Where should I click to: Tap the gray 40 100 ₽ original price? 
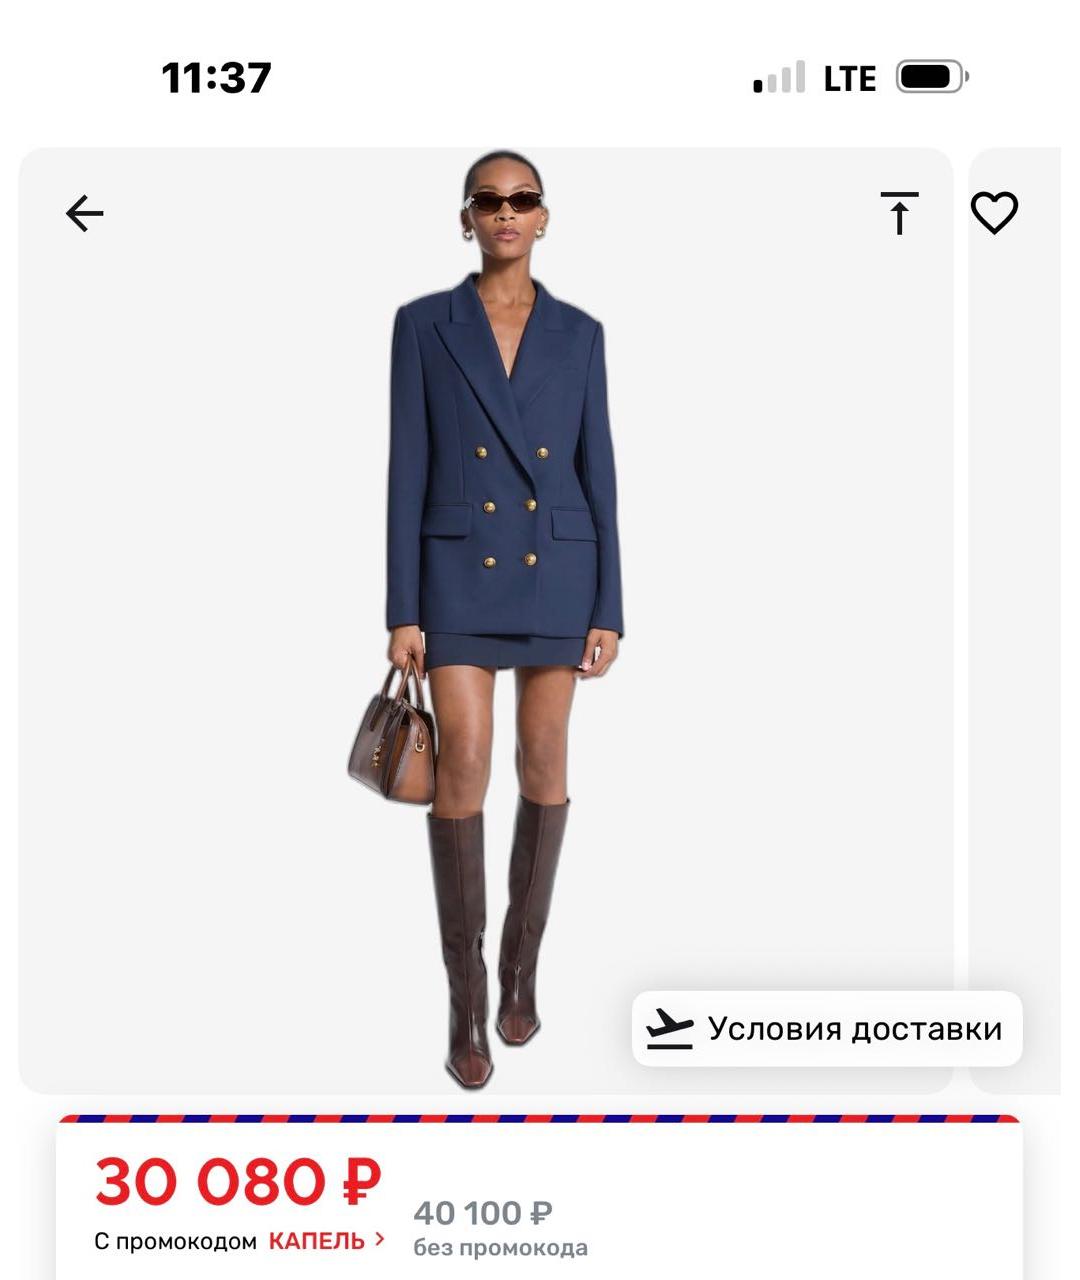click(483, 1213)
